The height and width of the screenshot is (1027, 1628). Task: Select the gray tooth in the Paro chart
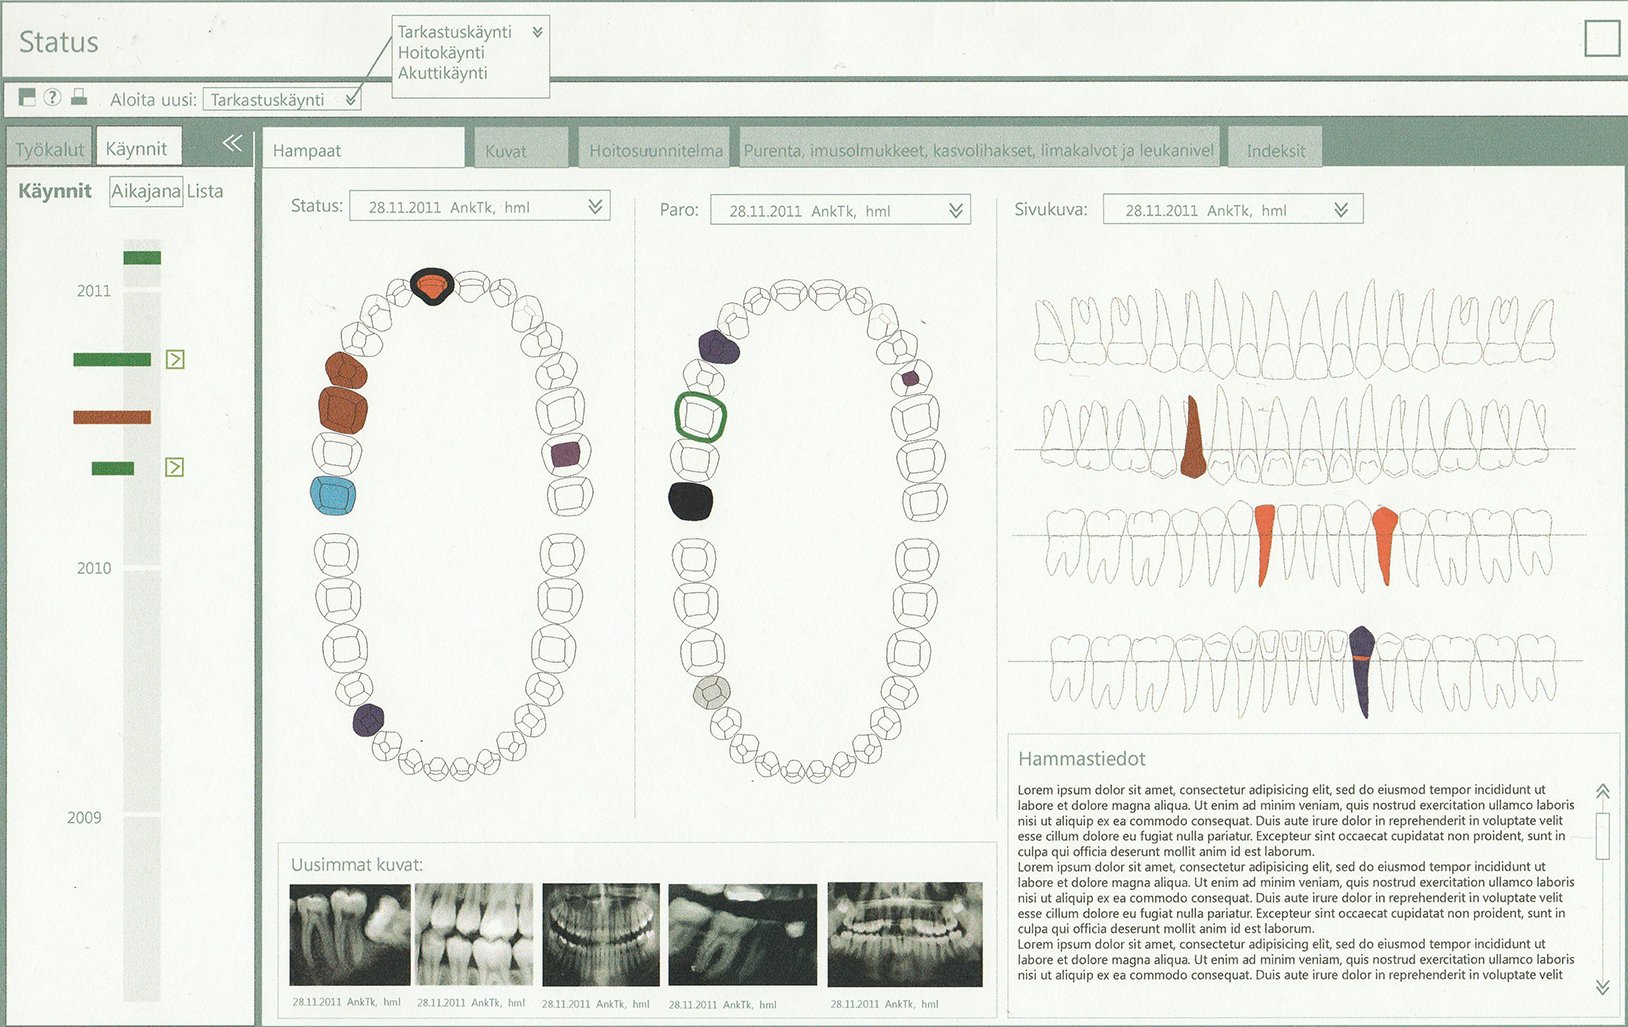tap(712, 692)
